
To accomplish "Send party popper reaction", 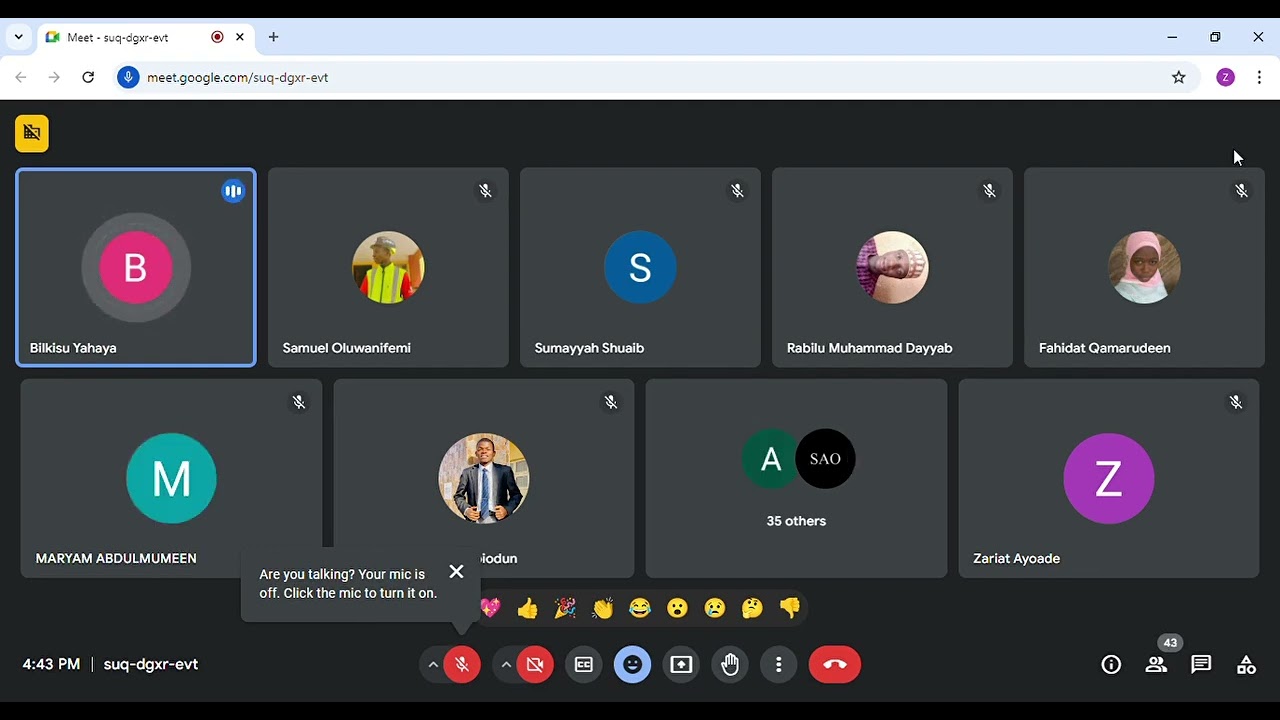I will tap(565, 608).
